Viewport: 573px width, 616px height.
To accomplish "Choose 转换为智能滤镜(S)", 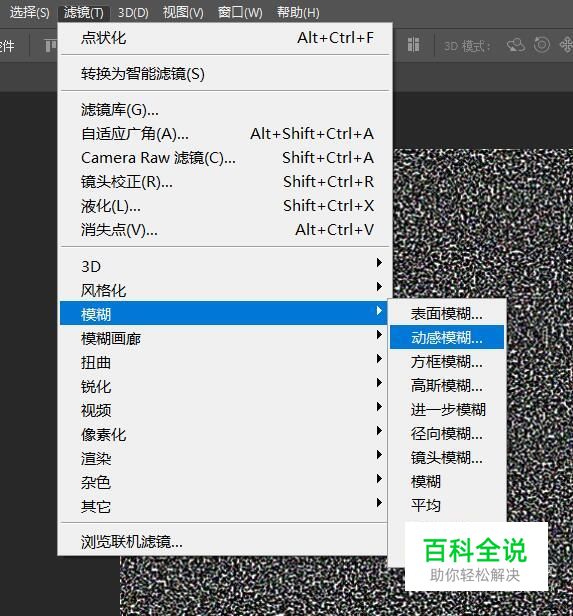I will point(225,73).
